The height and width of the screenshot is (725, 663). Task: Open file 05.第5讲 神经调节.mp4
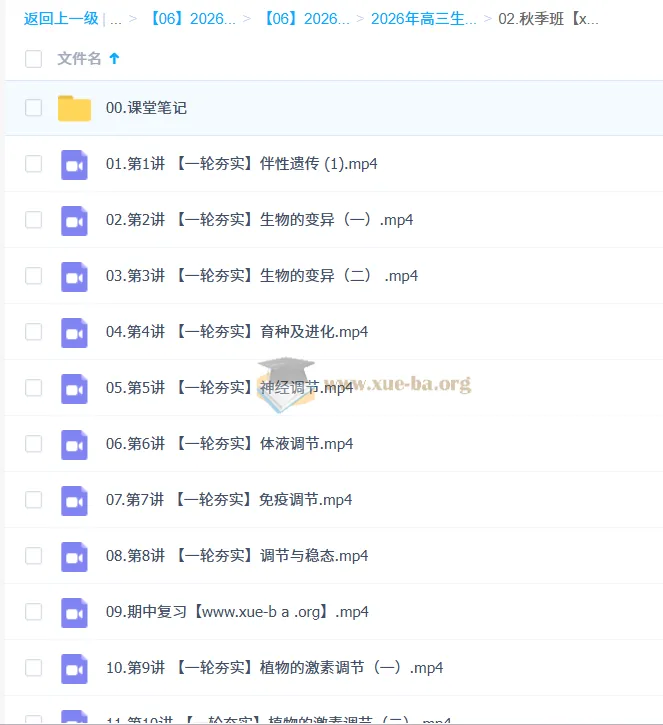[x=229, y=388]
